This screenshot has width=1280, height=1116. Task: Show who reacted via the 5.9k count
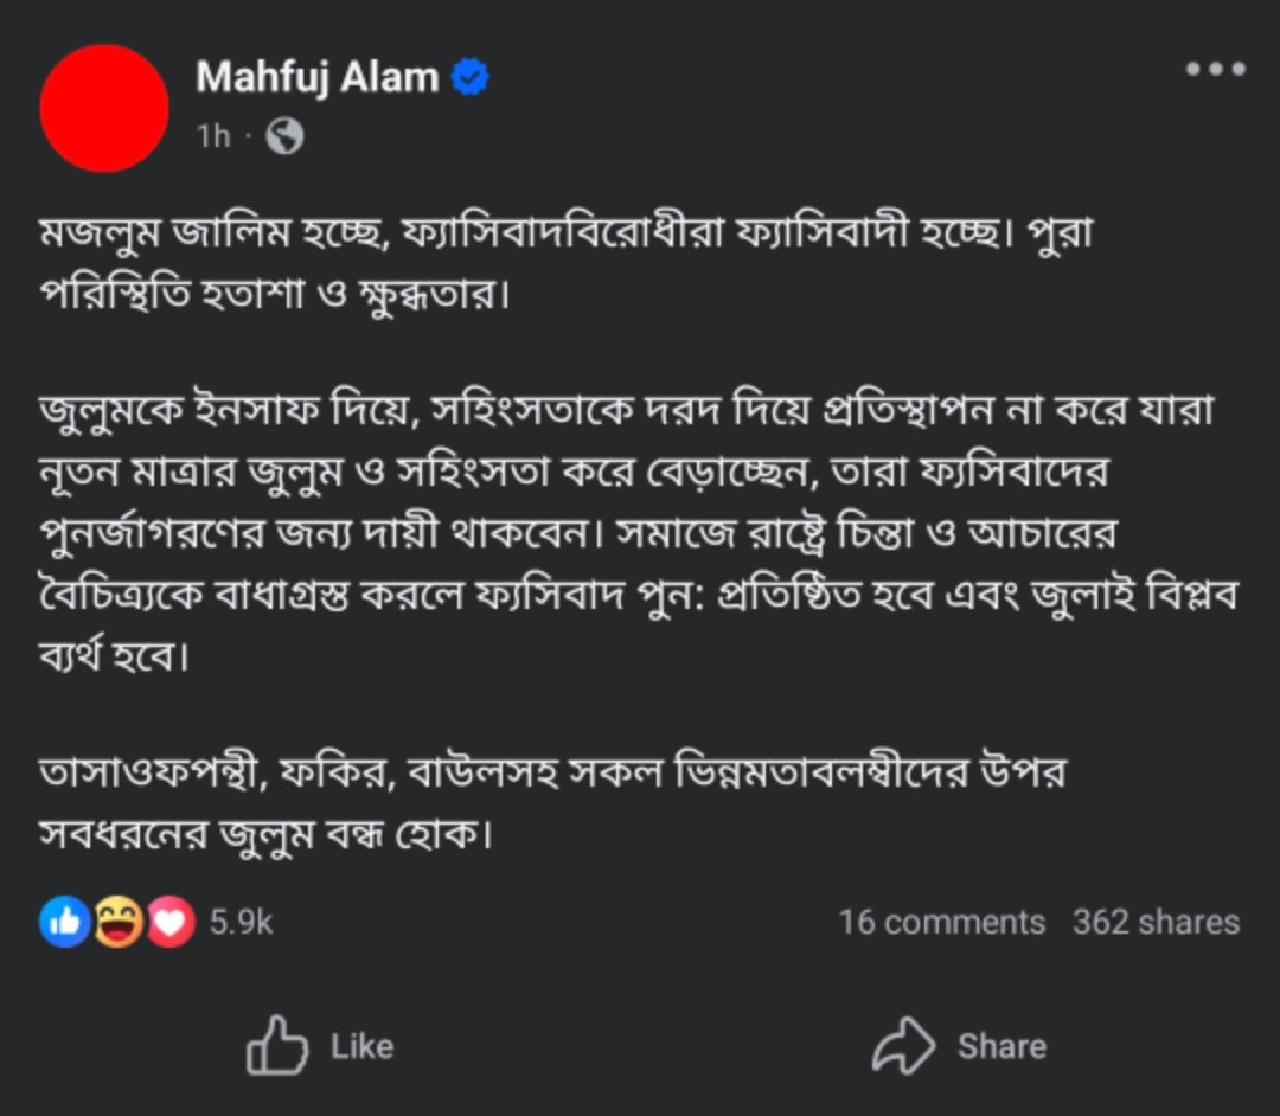point(241,922)
